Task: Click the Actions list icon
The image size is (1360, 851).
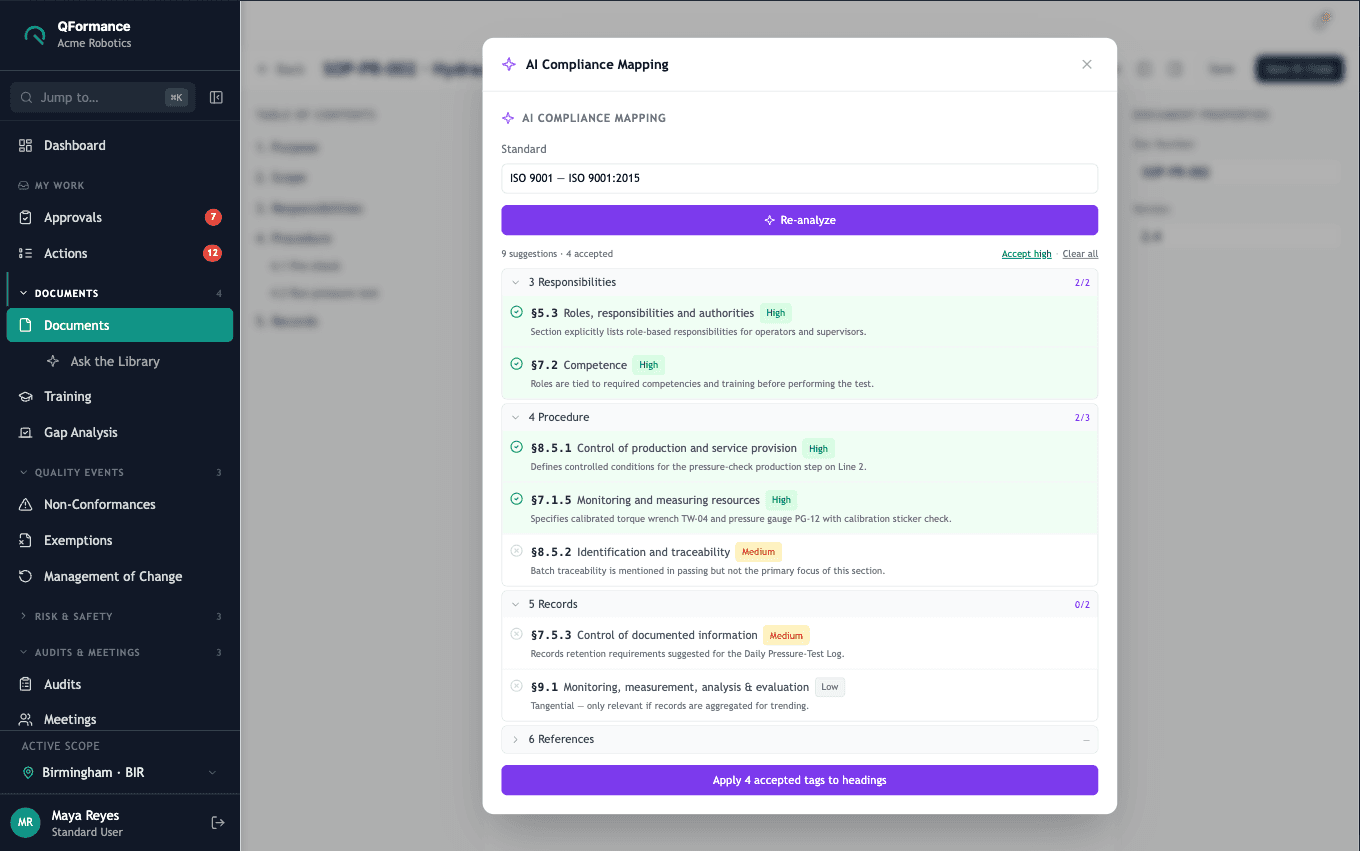Action: tap(26, 253)
